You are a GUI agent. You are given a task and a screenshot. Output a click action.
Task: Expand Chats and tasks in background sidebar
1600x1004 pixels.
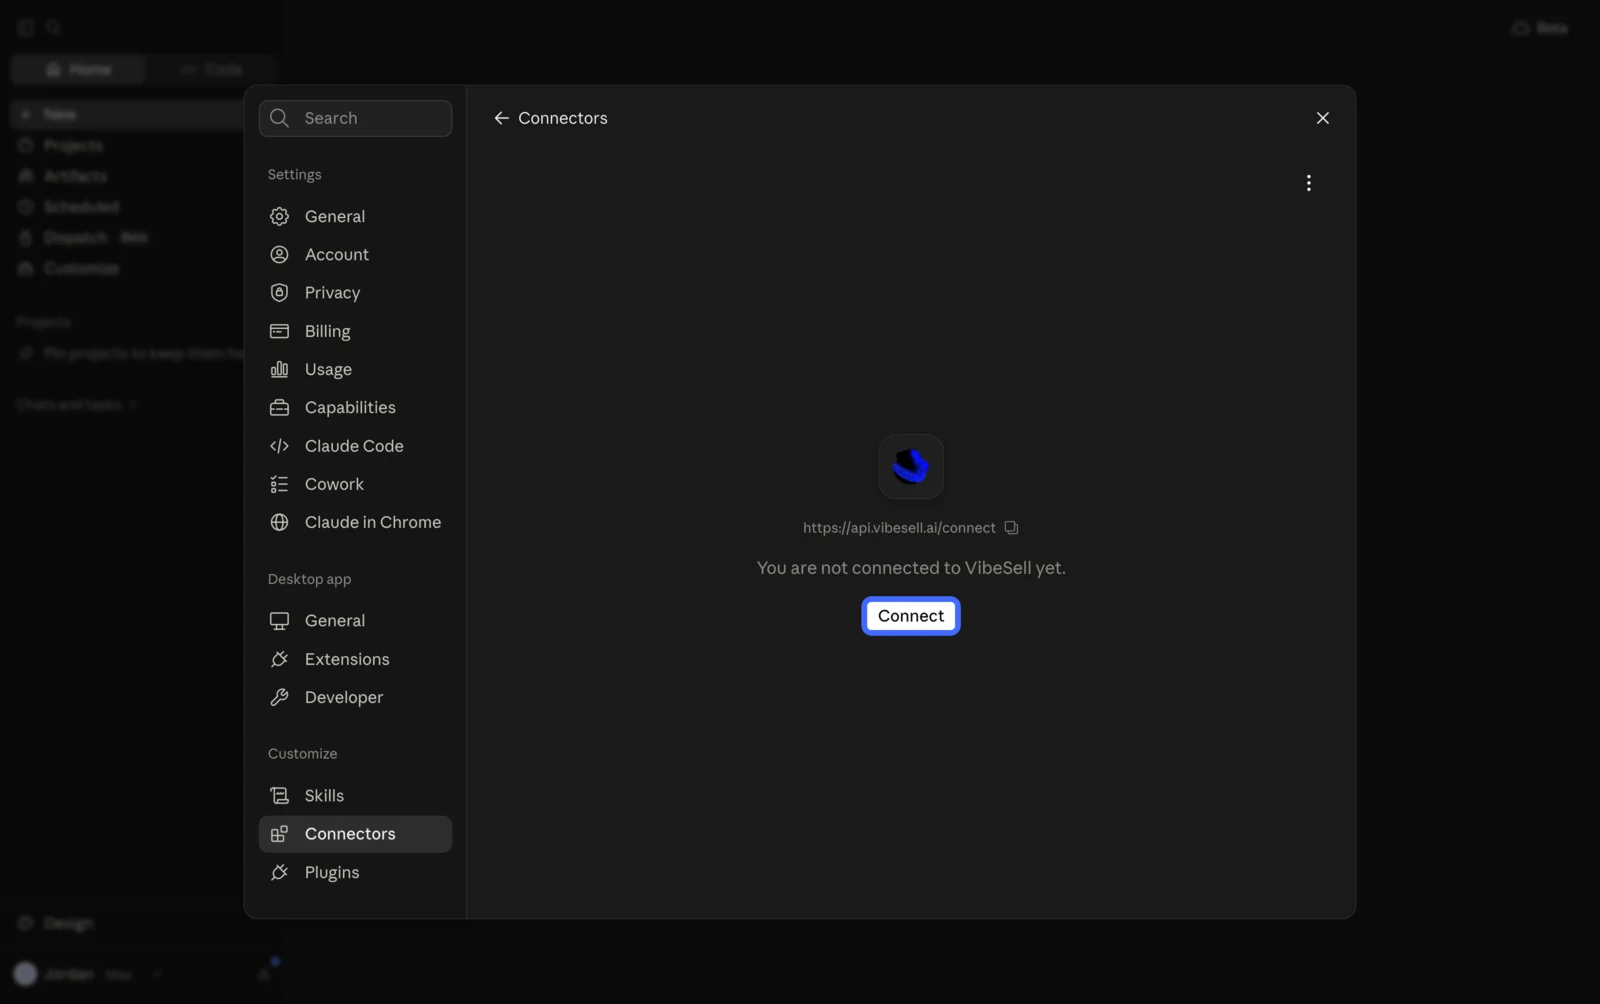pyautogui.click(x=76, y=405)
